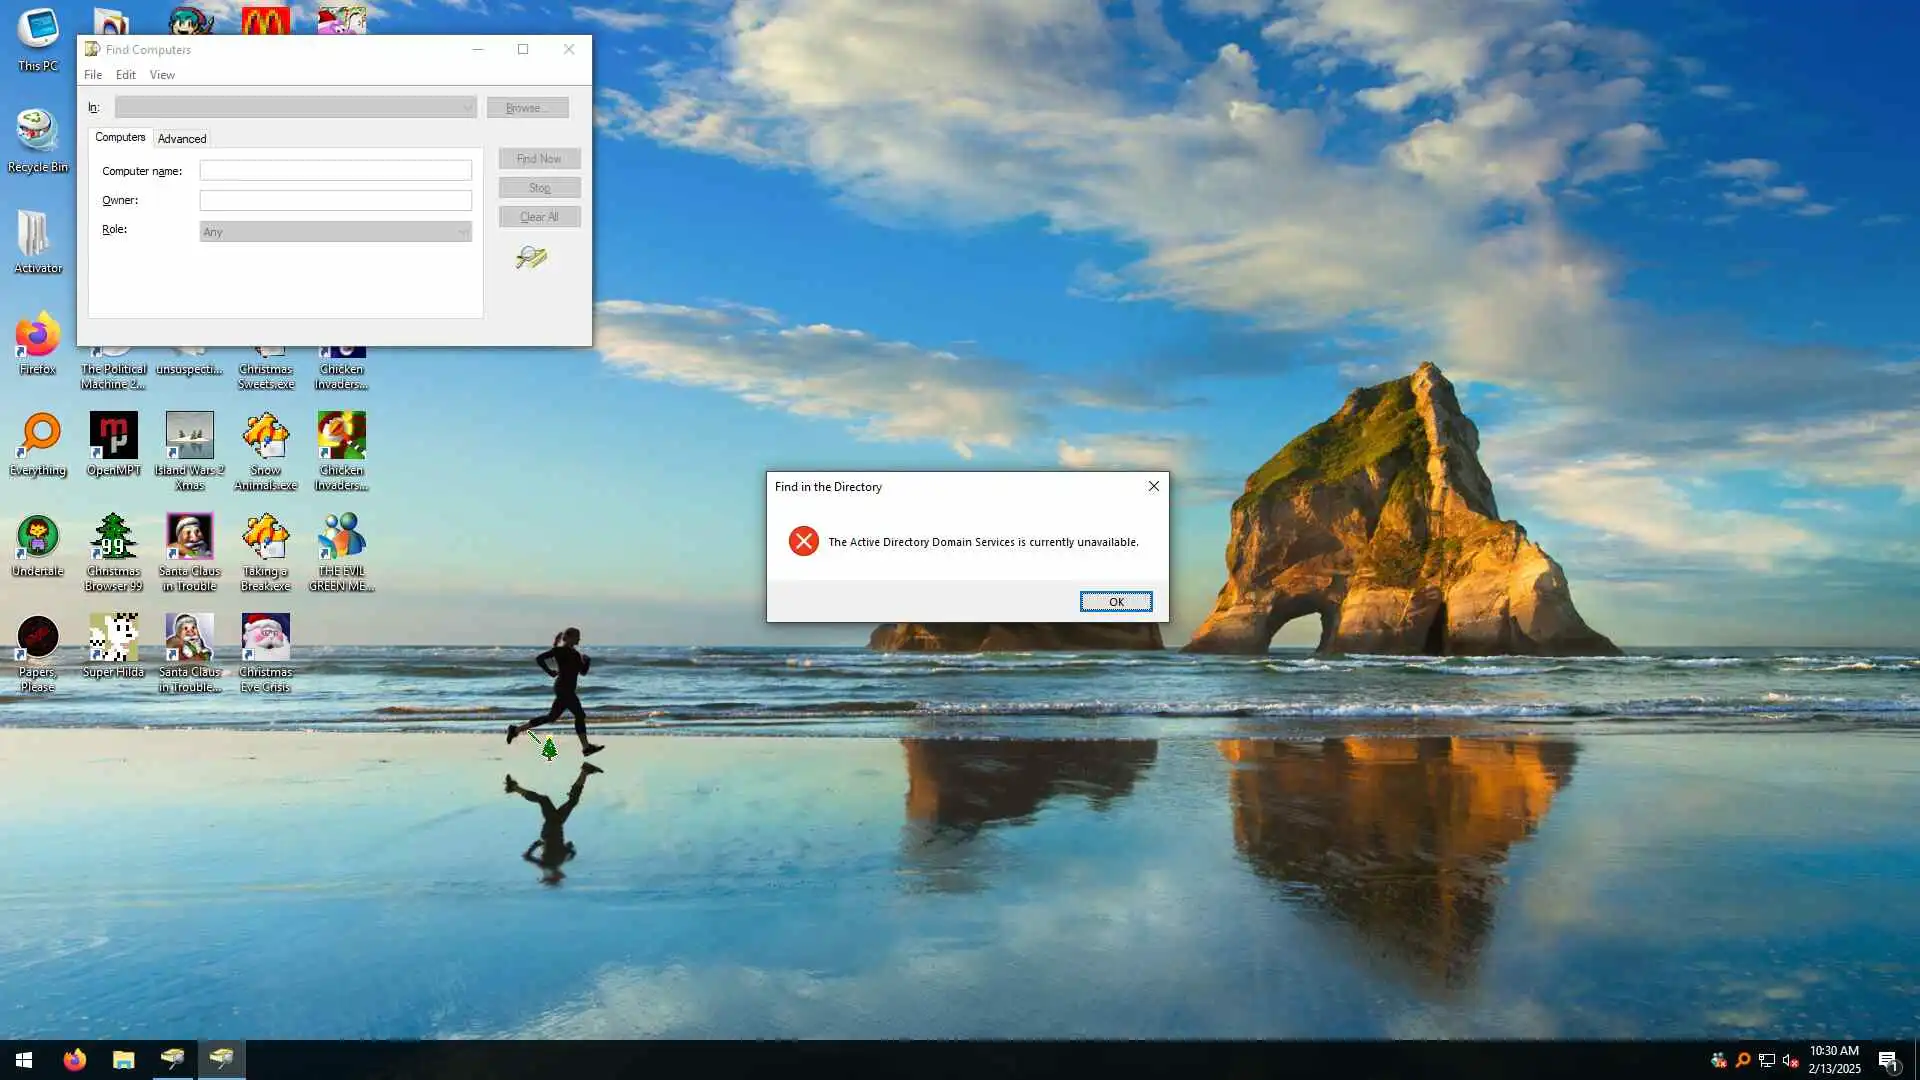Click into the Computer name field

335,171
